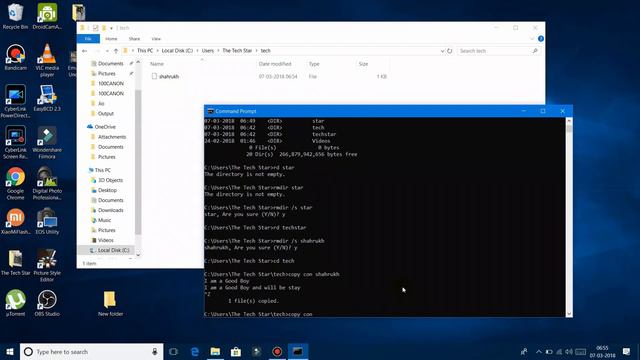Open the recent locations dropdown arrow

tap(107, 51)
